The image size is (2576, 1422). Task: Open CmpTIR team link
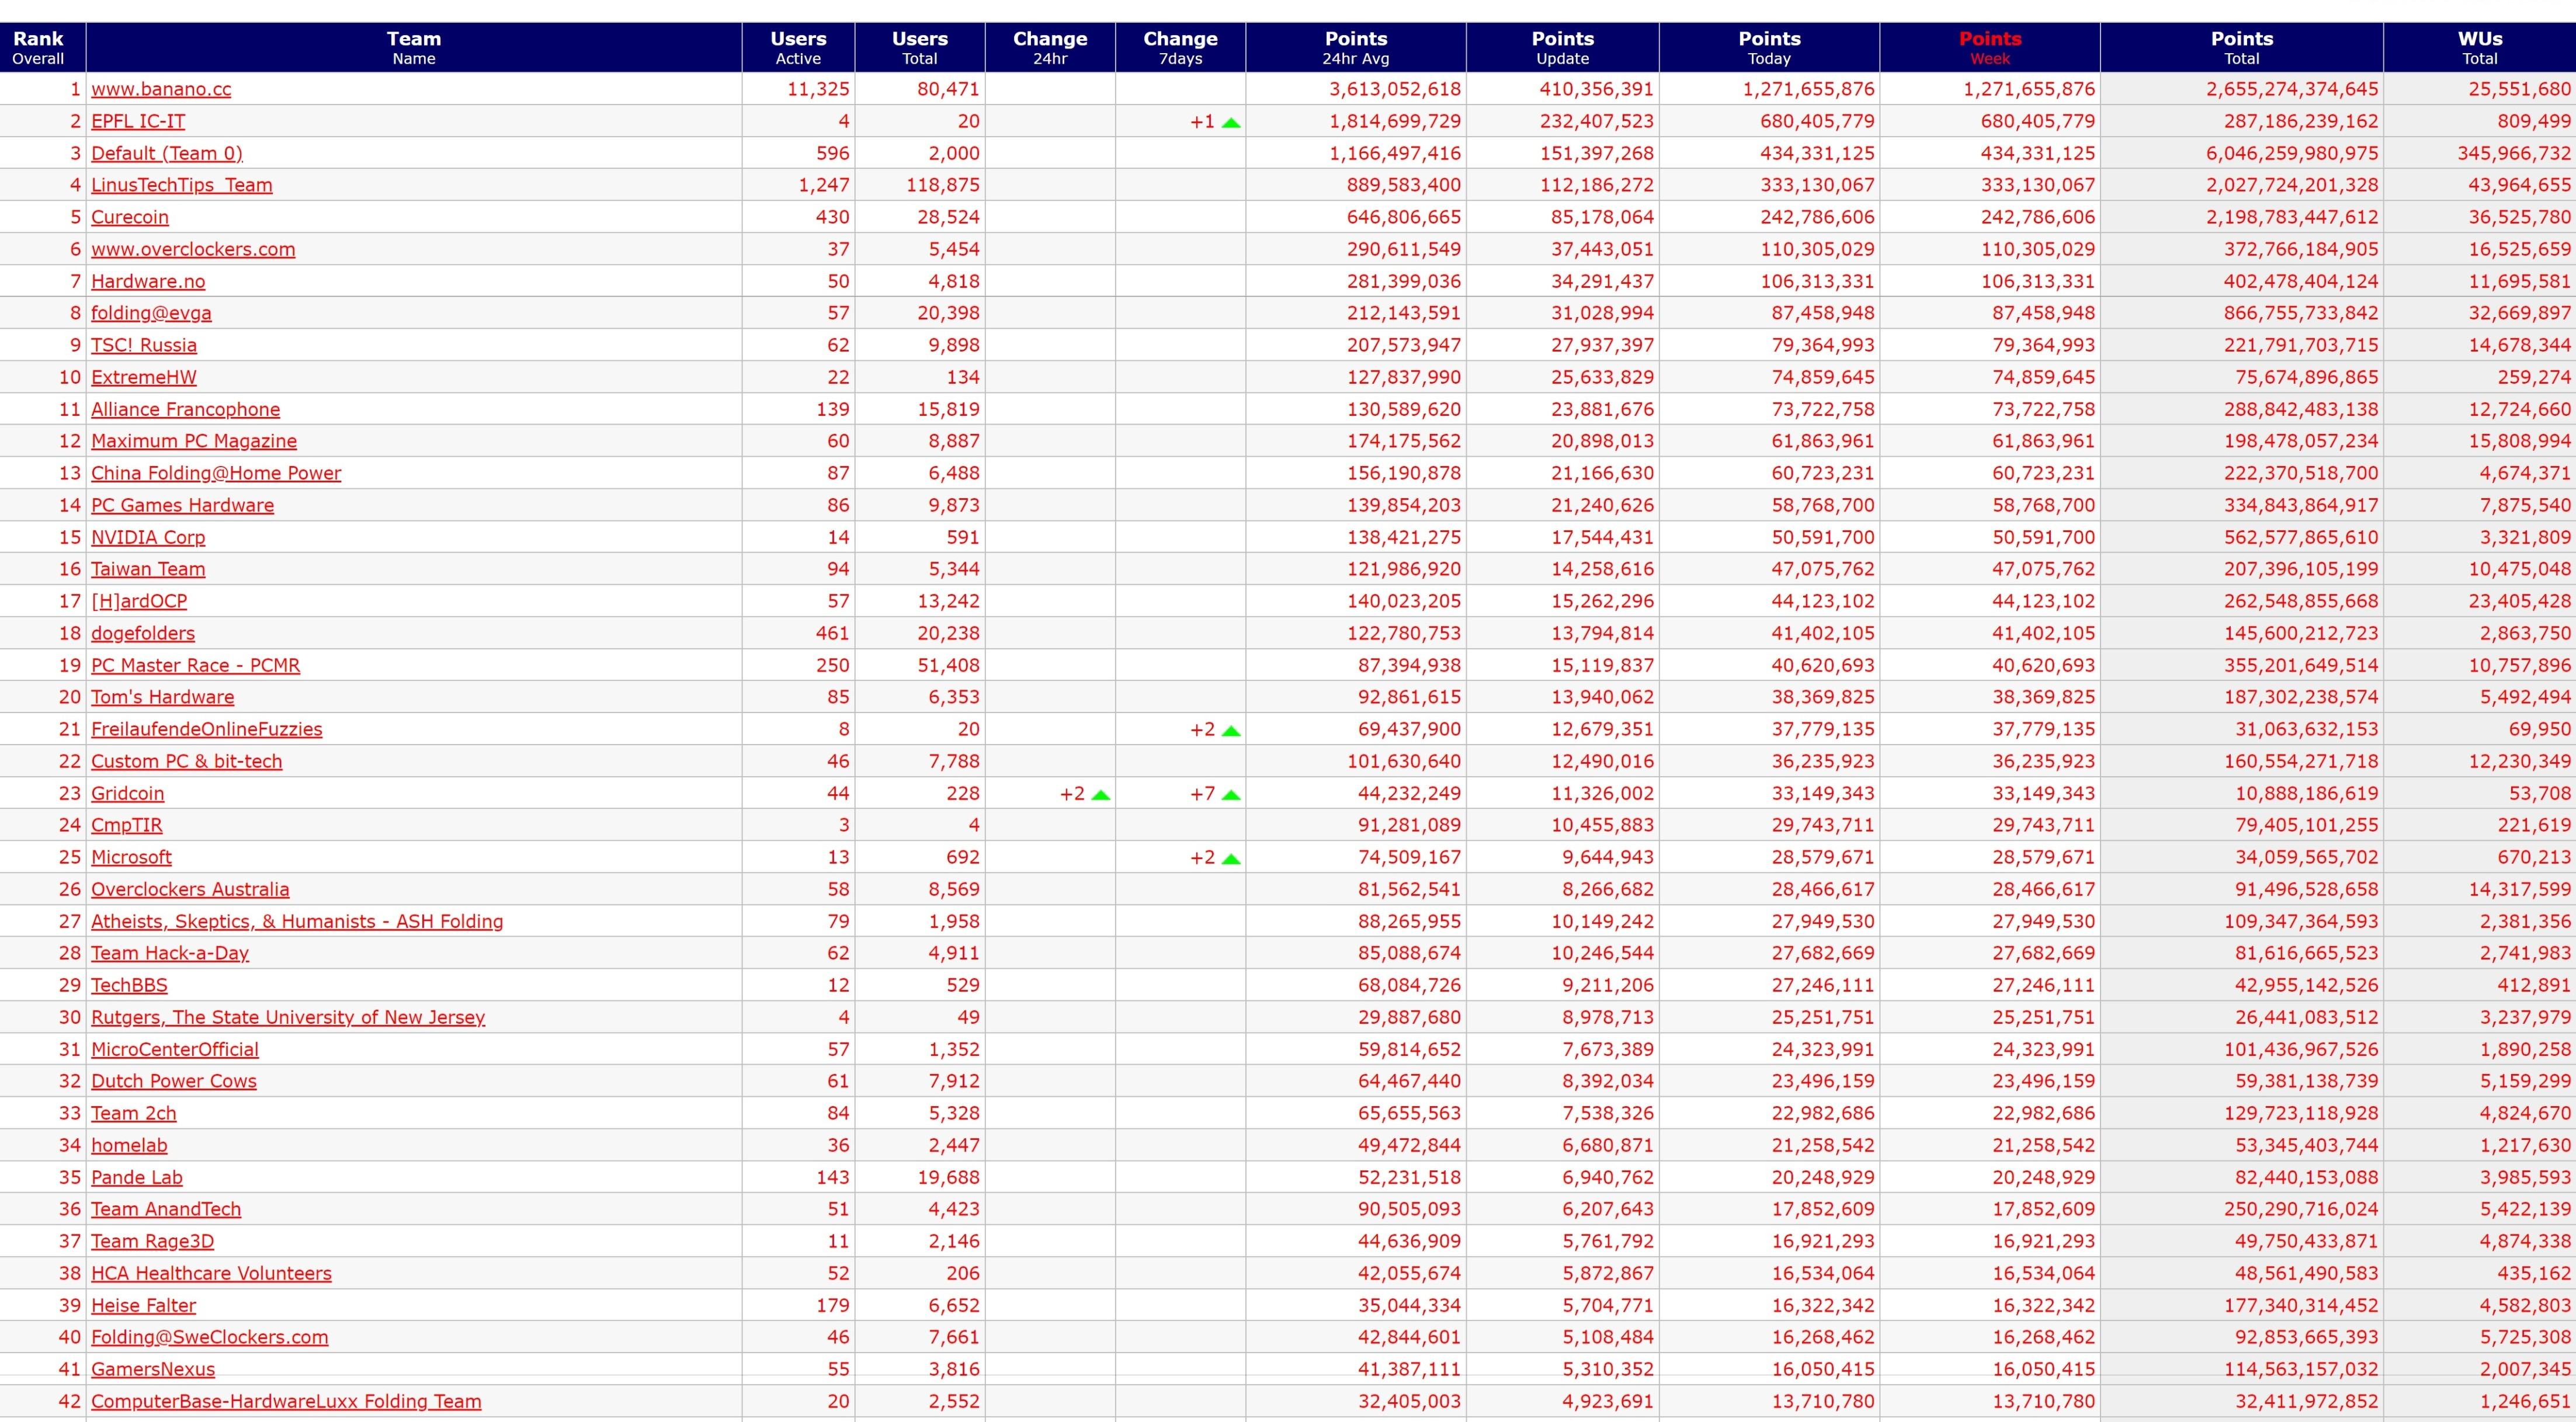[127, 825]
